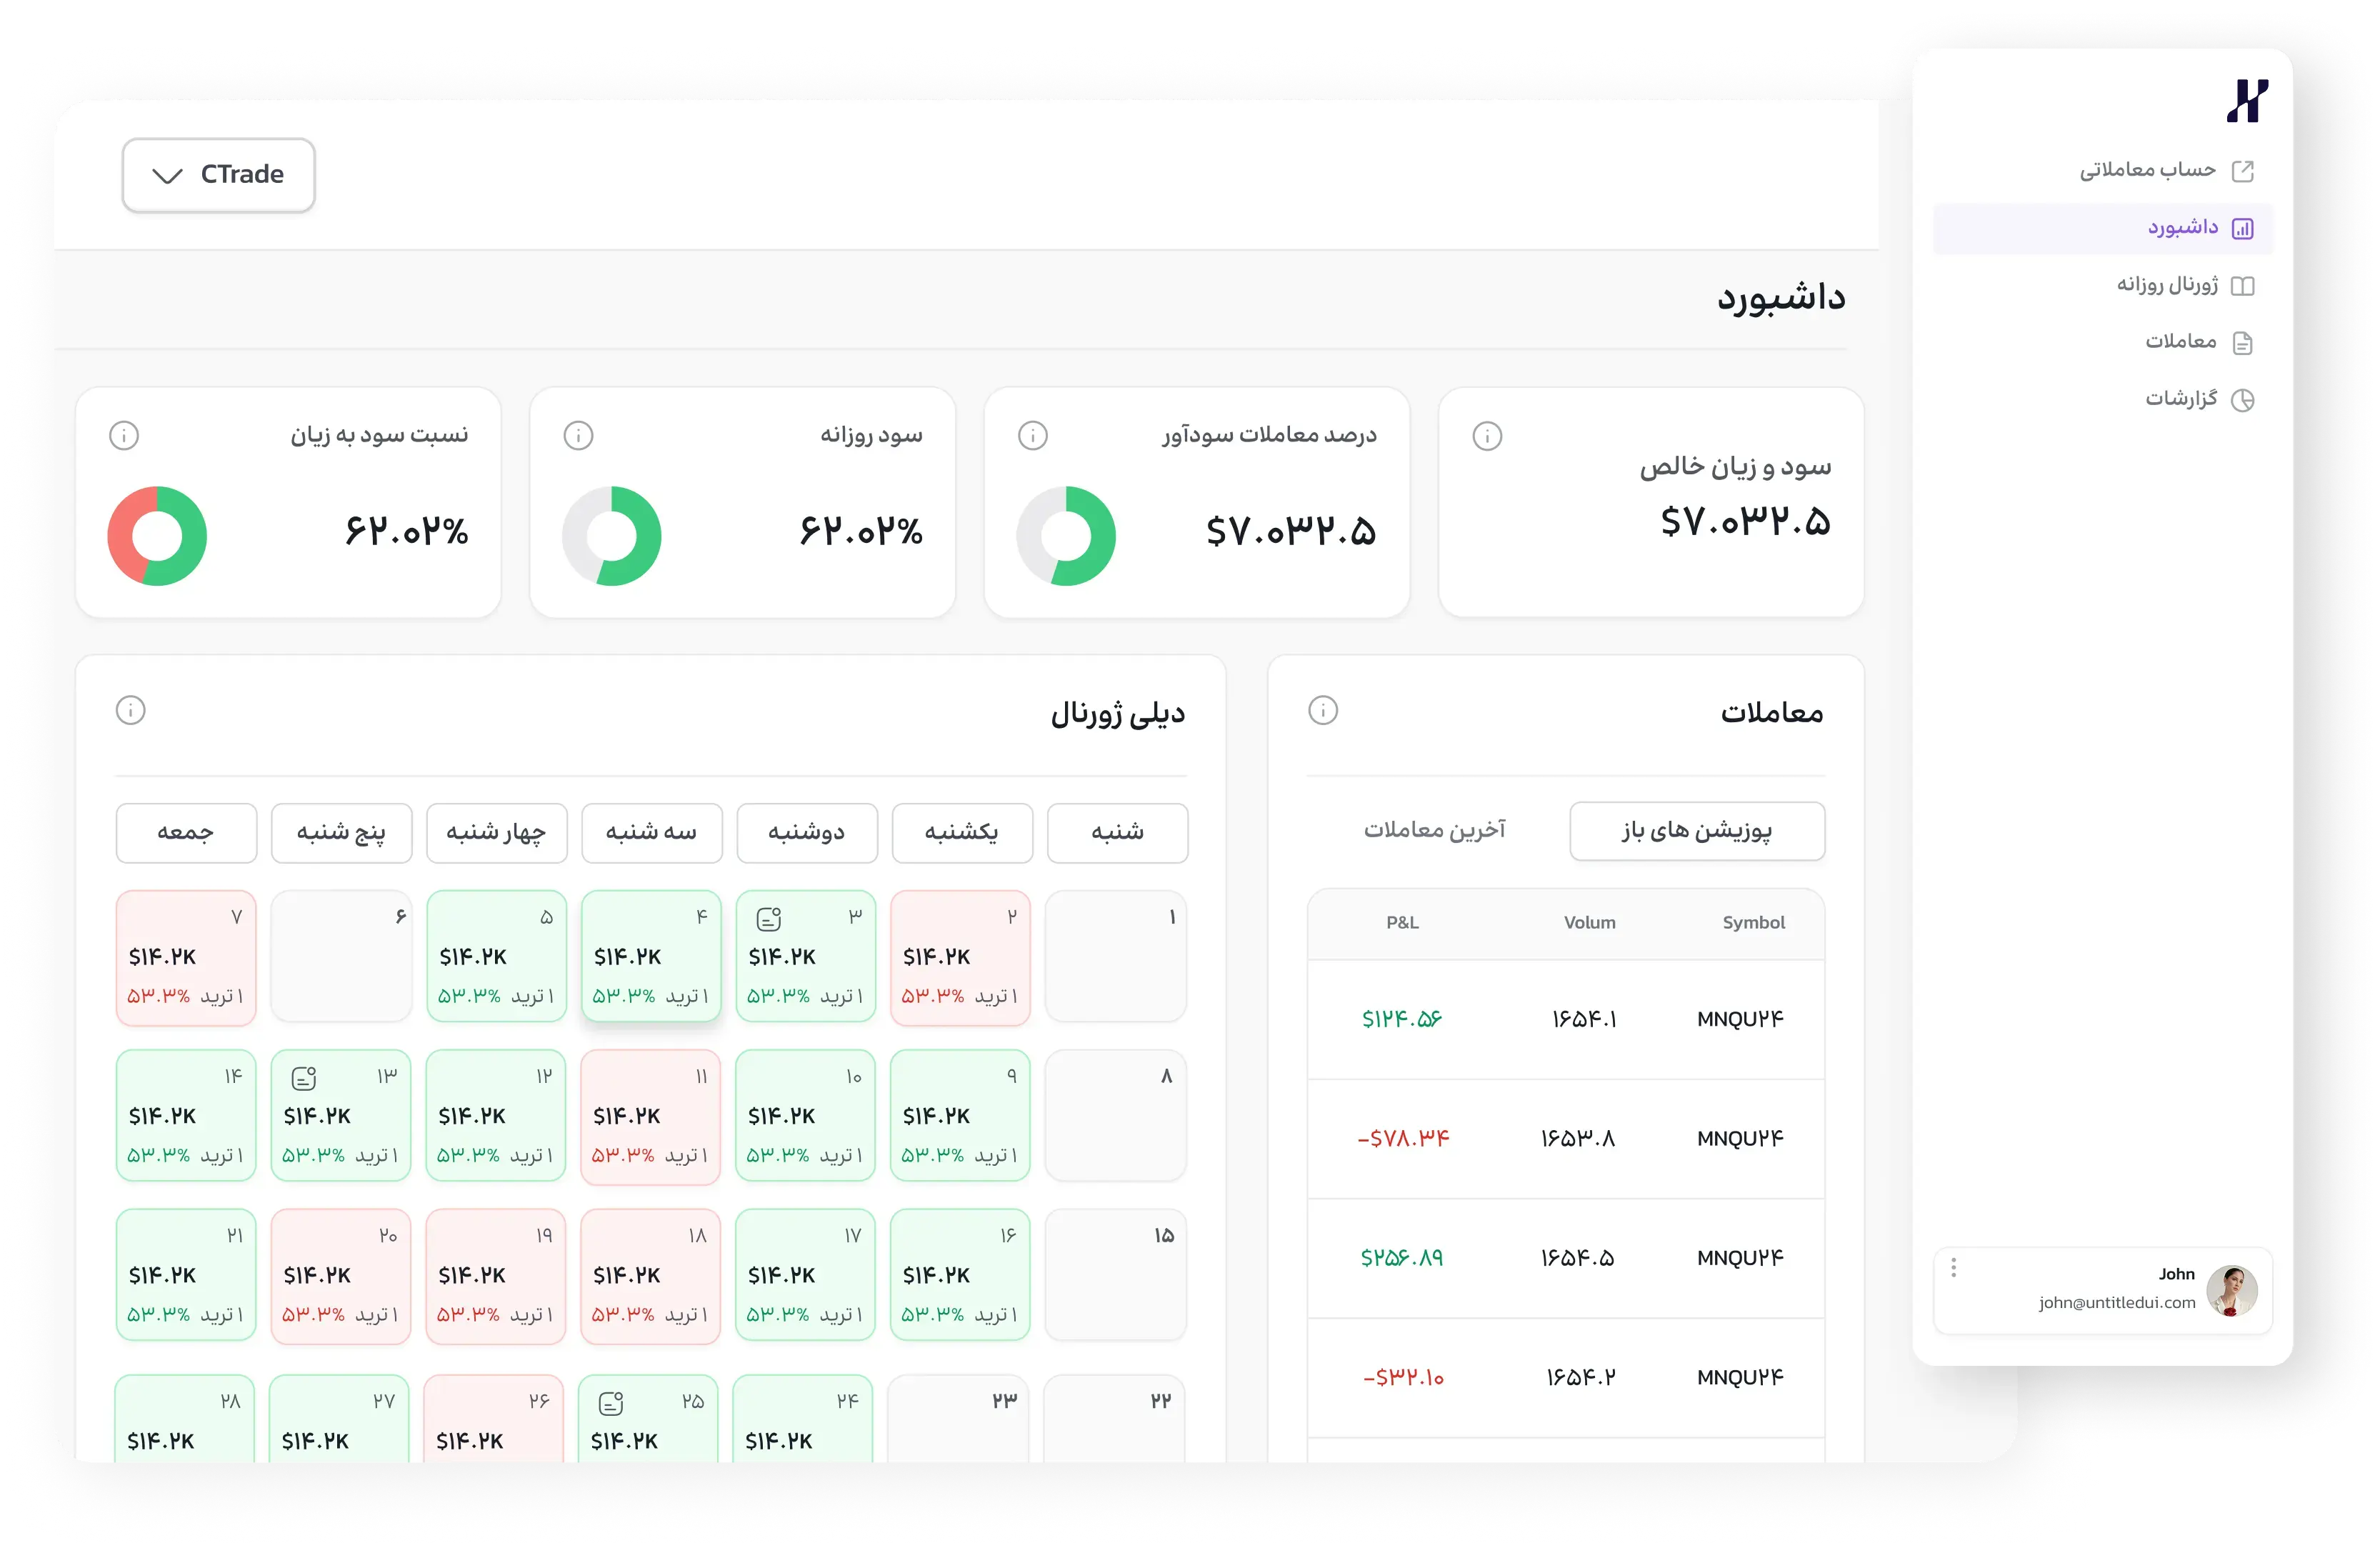Select the پوزیشن های باز tab
The width and height of the screenshot is (2380, 1543).
coord(1697,831)
